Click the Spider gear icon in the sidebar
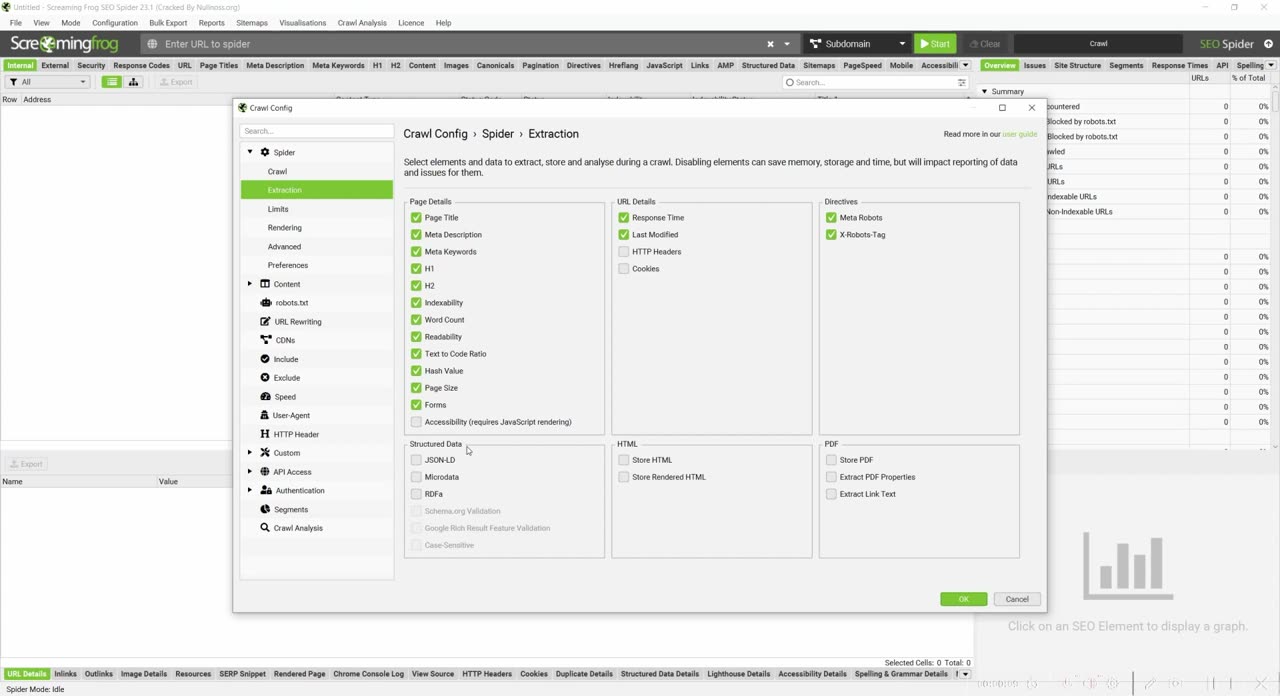1280x696 pixels. point(265,152)
